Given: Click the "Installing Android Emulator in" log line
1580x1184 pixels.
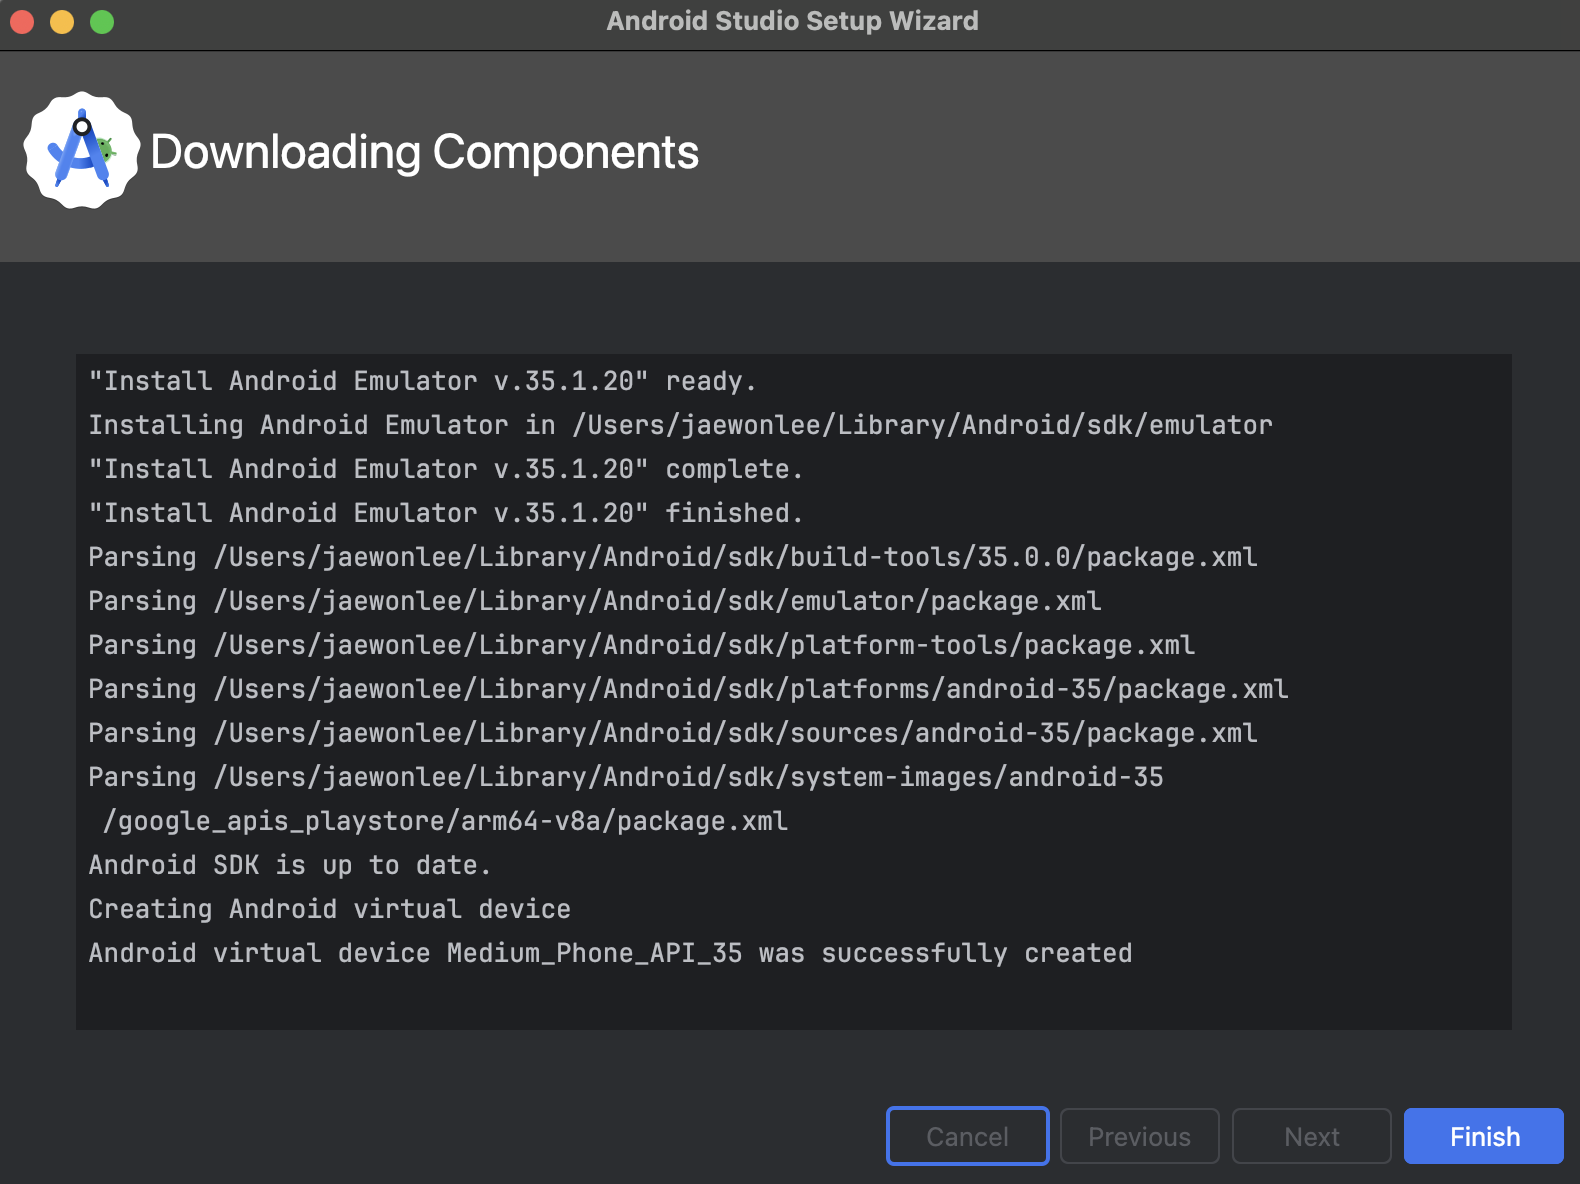Looking at the screenshot, I should coord(680,425).
